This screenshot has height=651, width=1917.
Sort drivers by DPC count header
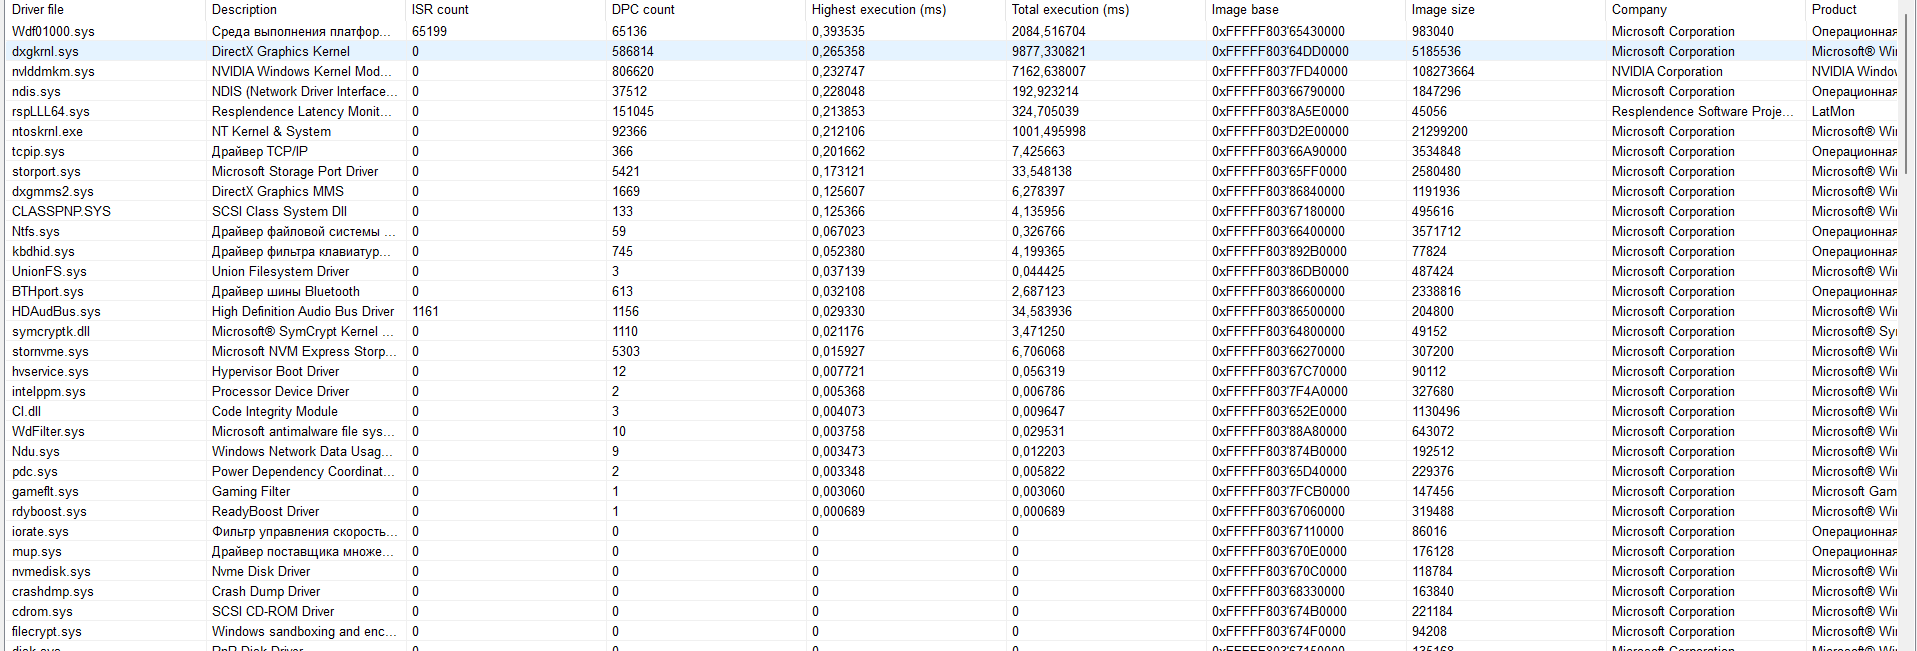[x=643, y=9]
